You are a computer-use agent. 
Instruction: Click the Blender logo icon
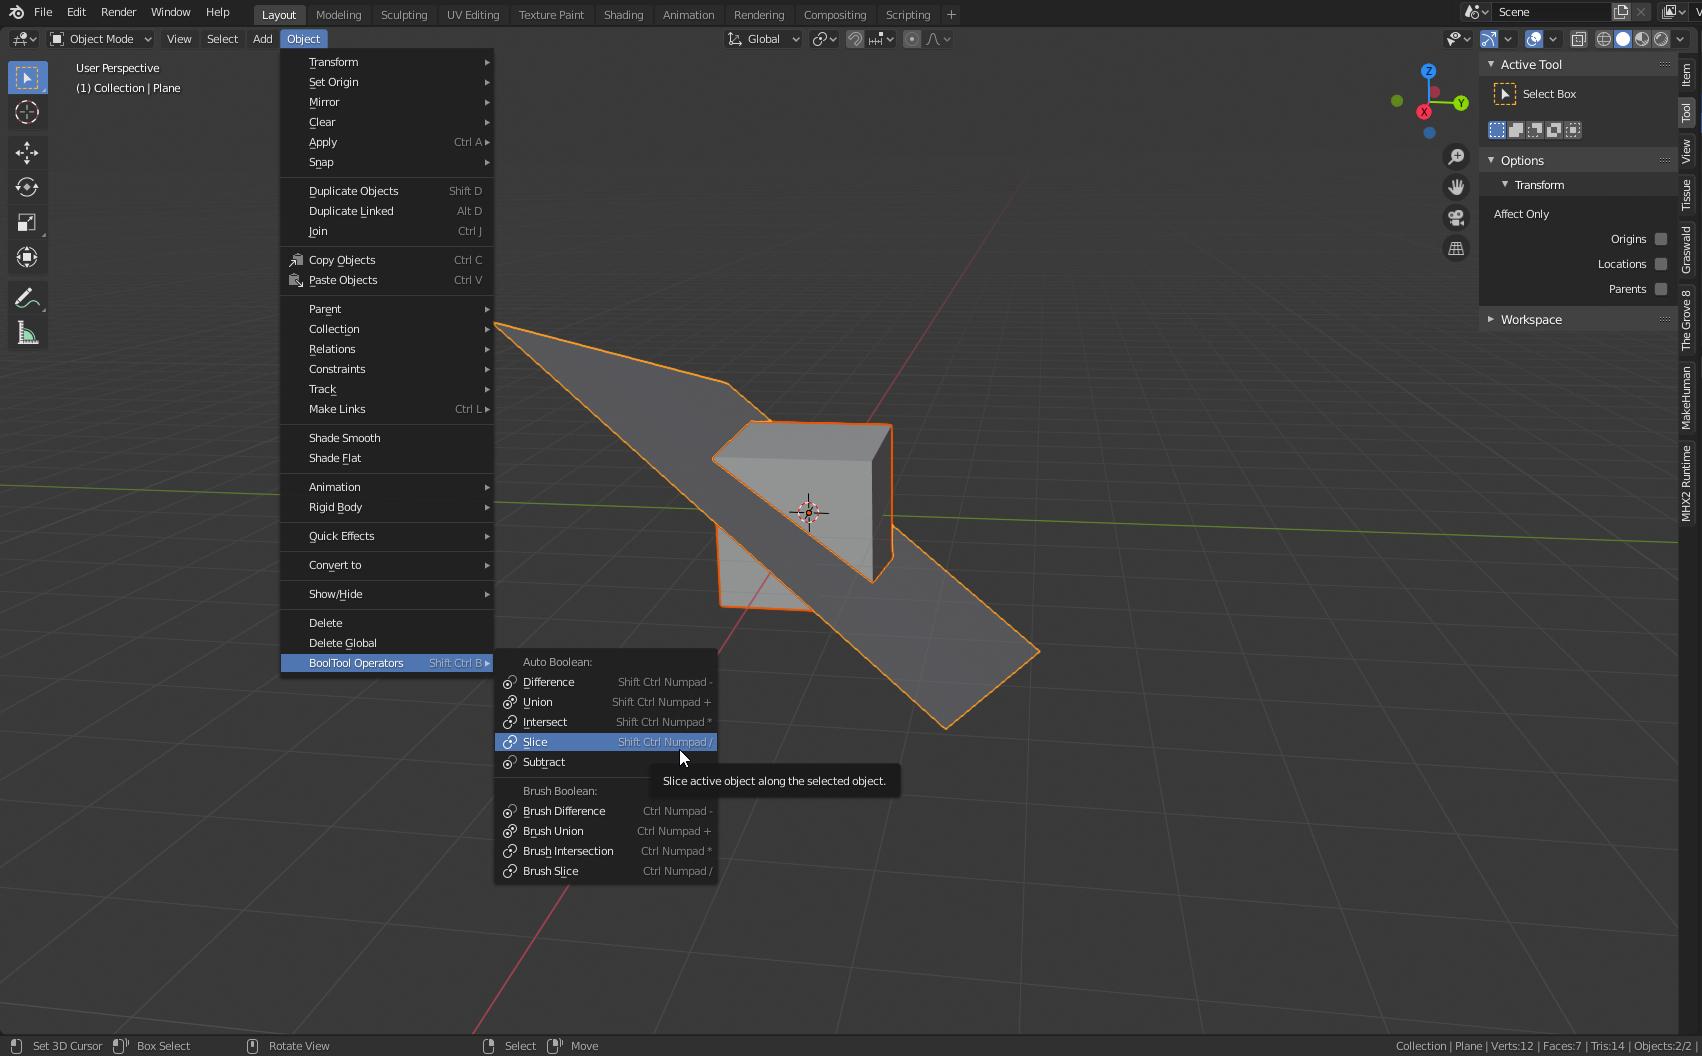click(16, 12)
